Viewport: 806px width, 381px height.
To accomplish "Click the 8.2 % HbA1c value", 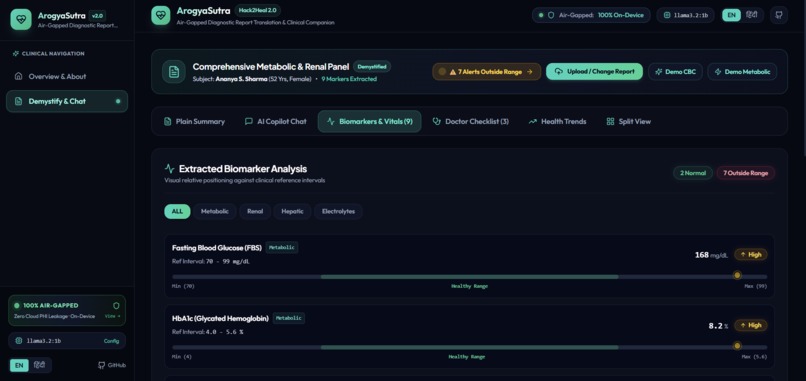I will click(718, 326).
